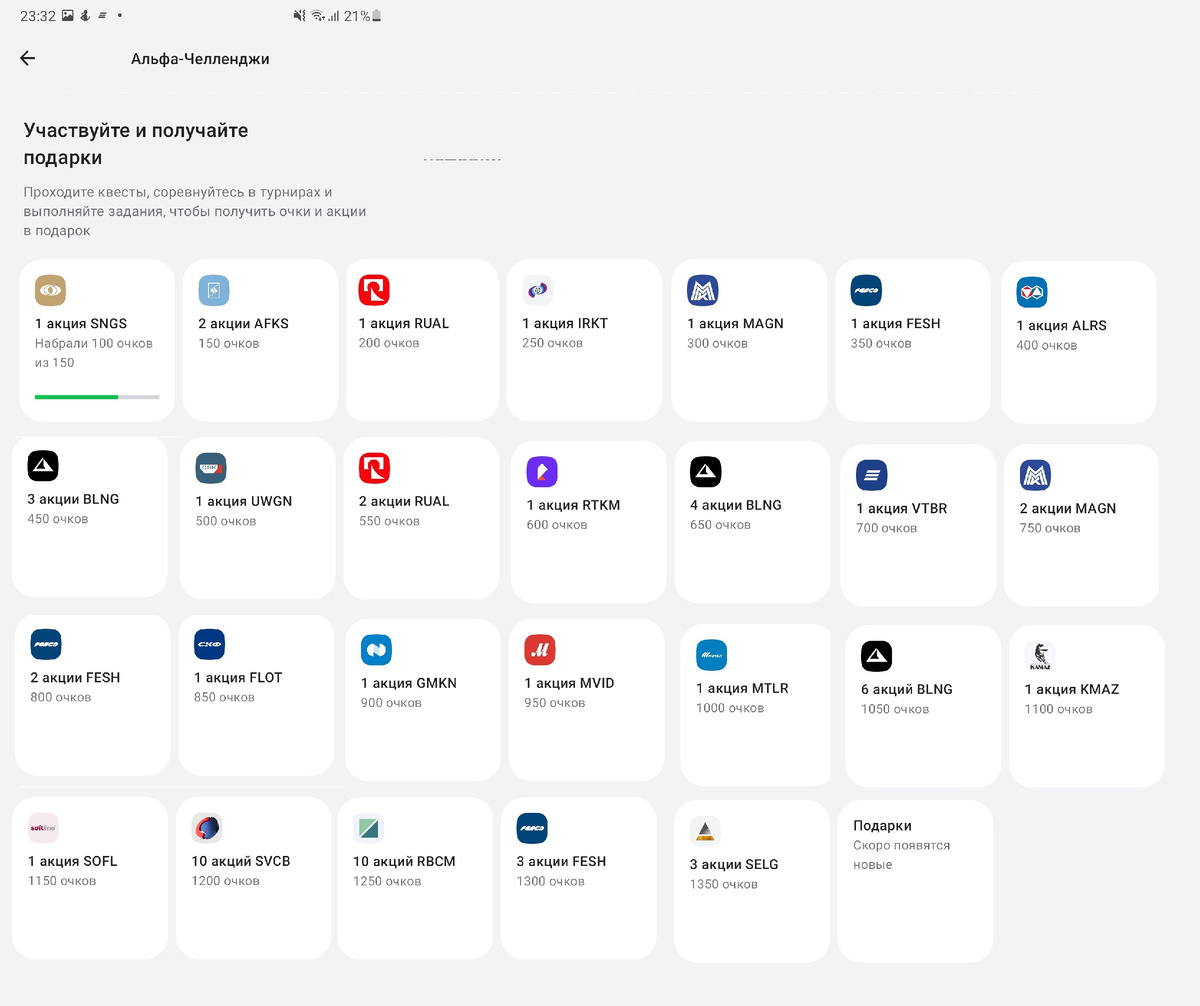Select the "1 акция KMAZ" label
Screen dimensions: 1200x1006
point(1072,689)
